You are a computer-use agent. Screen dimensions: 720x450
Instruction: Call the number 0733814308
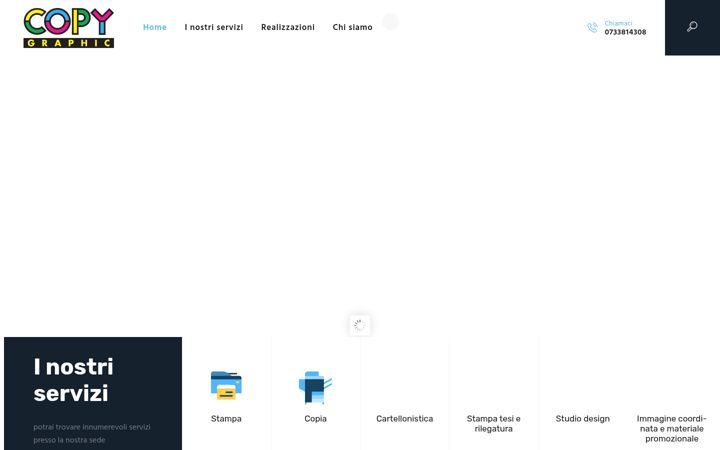pyautogui.click(x=625, y=32)
